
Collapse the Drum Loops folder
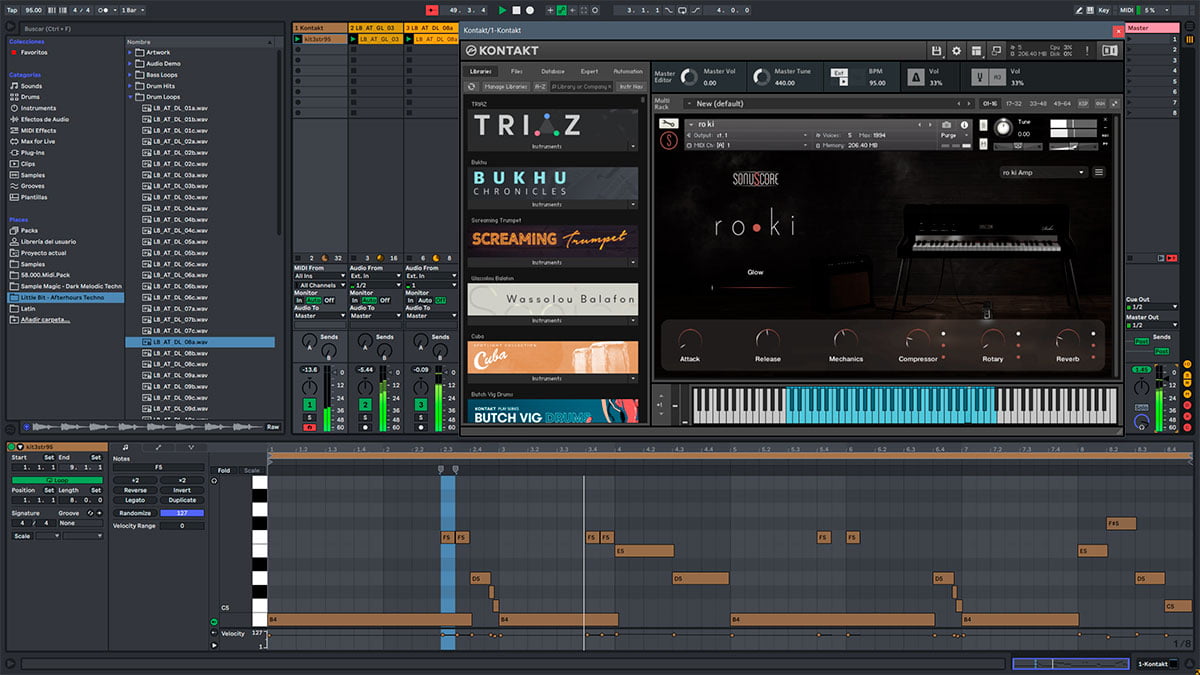(x=130, y=97)
